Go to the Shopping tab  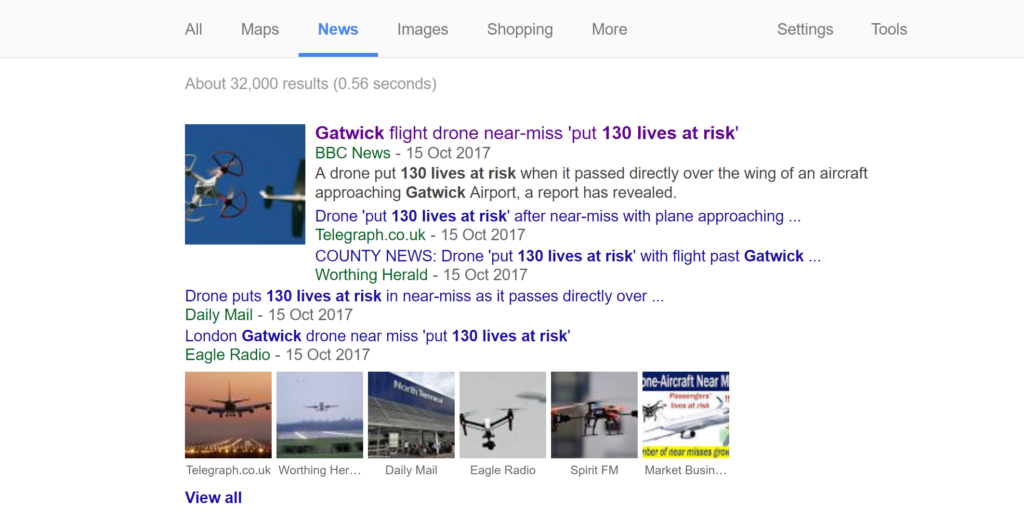(520, 29)
